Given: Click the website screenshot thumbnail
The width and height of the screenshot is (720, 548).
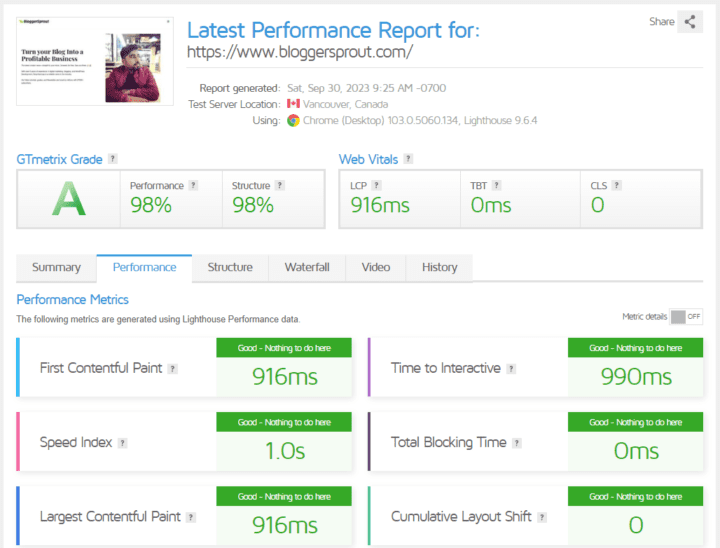Looking at the screenshot, I should point(95,62).
